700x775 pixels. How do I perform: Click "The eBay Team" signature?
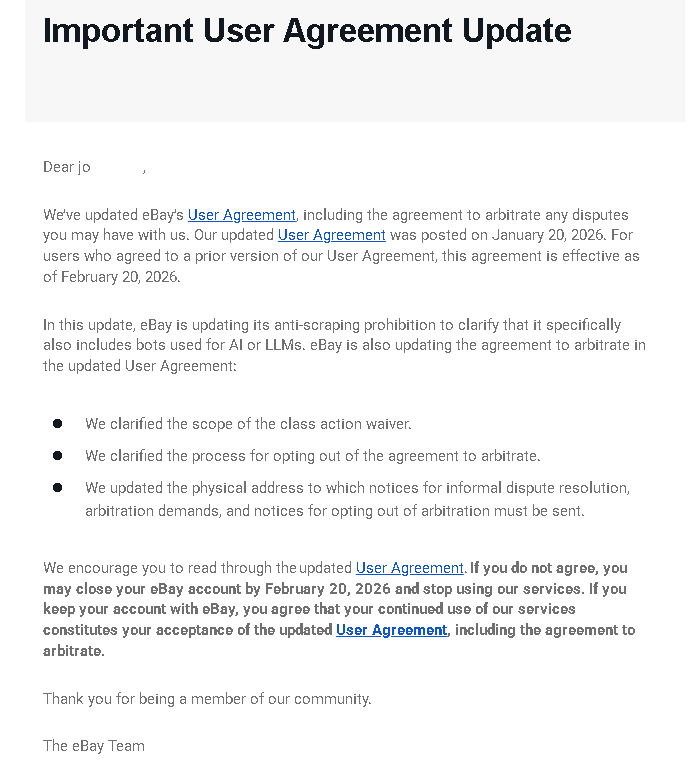[94, 746]
